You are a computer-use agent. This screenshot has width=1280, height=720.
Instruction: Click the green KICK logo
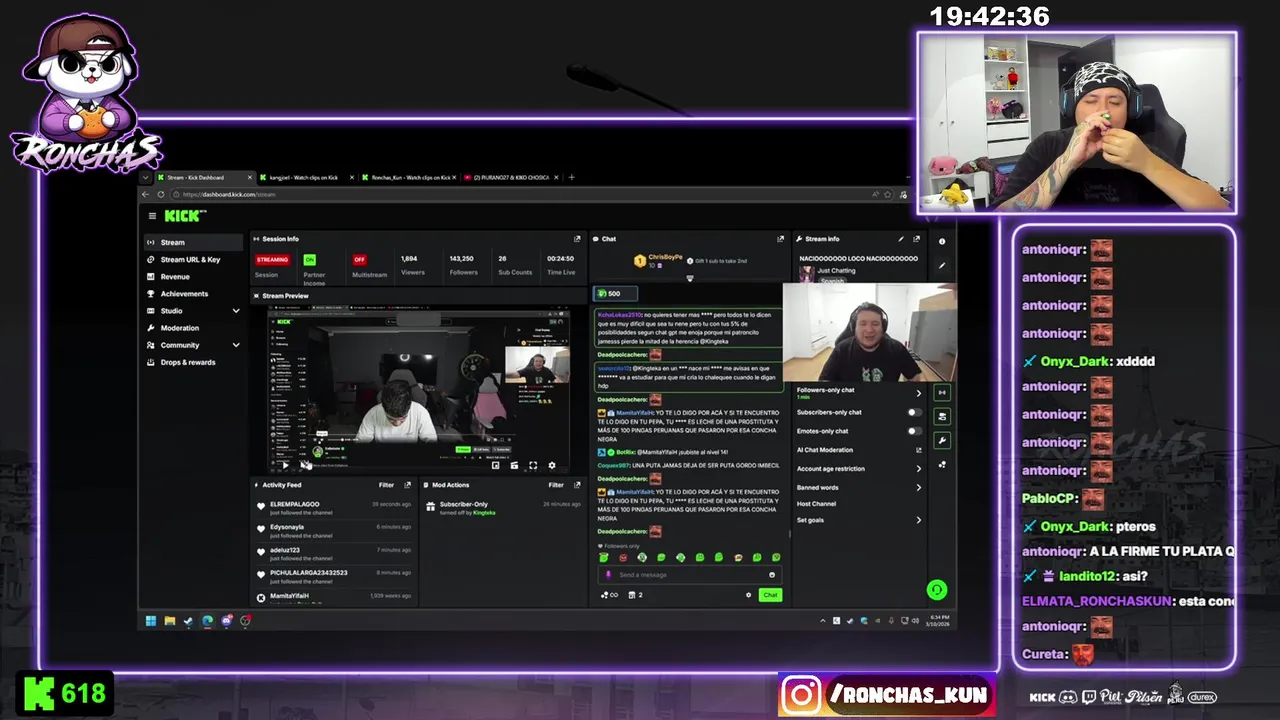pyautogui.click(x=184, y=216)
